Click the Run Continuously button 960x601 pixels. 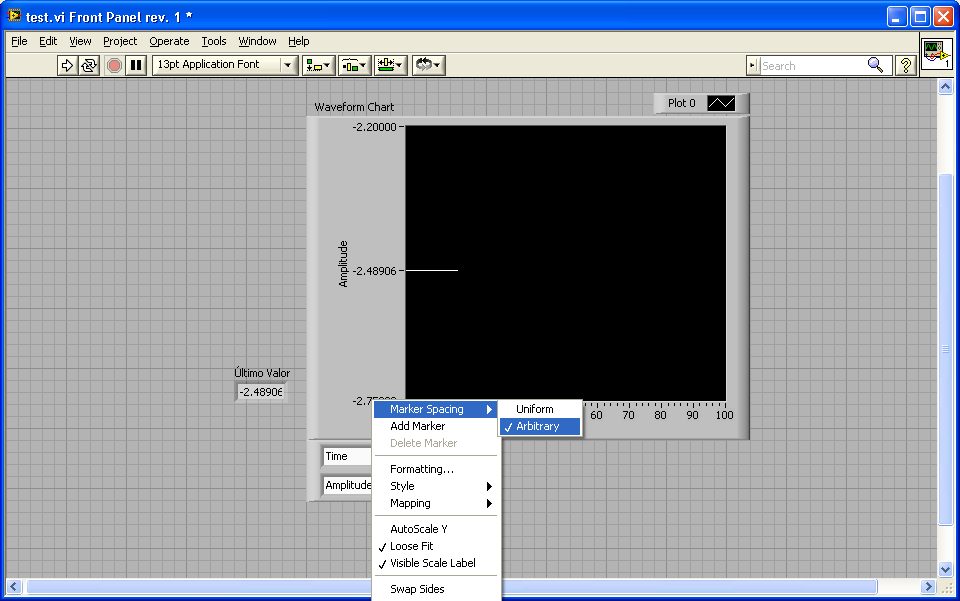pos(89,65)
